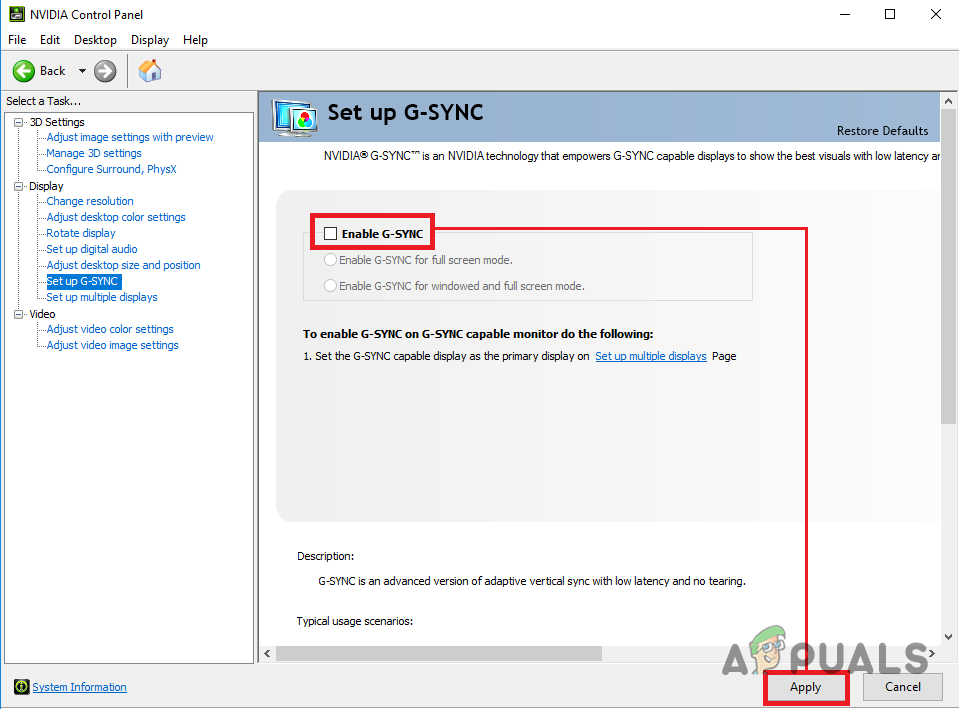Click the gray forward navigation arrow icon
The height and width of the screenshot is (709, 959).
tap(104, 71)
